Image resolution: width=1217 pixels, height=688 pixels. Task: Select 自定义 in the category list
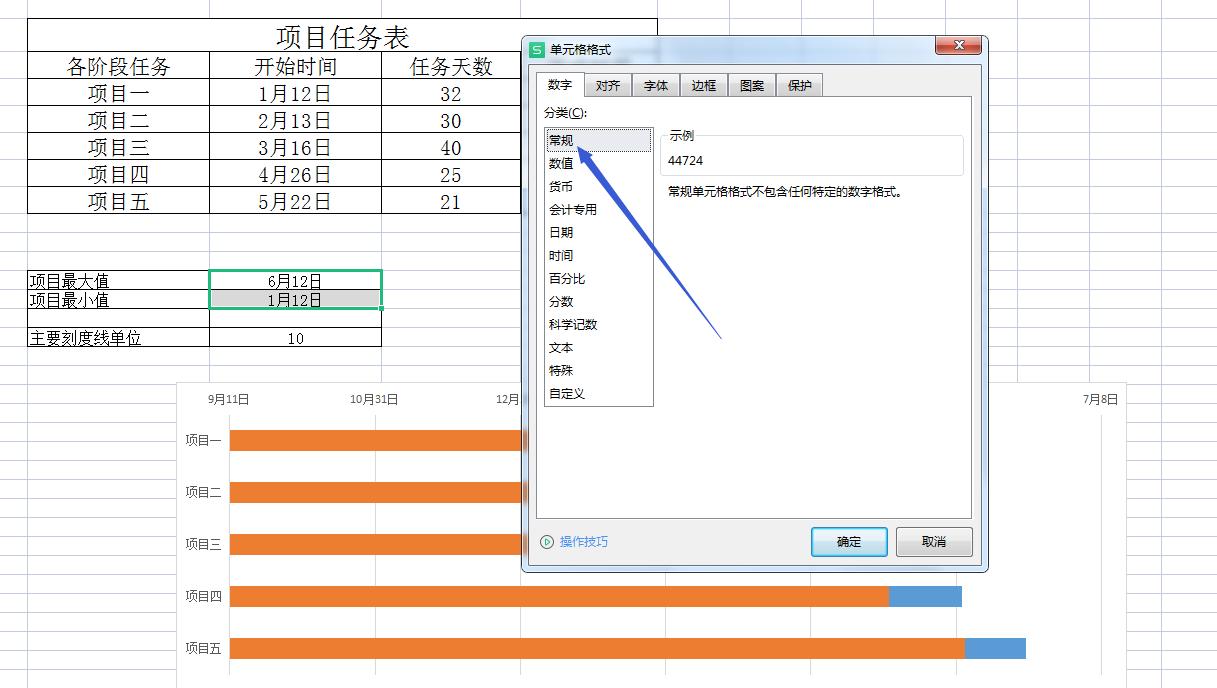tap(565, 393)
